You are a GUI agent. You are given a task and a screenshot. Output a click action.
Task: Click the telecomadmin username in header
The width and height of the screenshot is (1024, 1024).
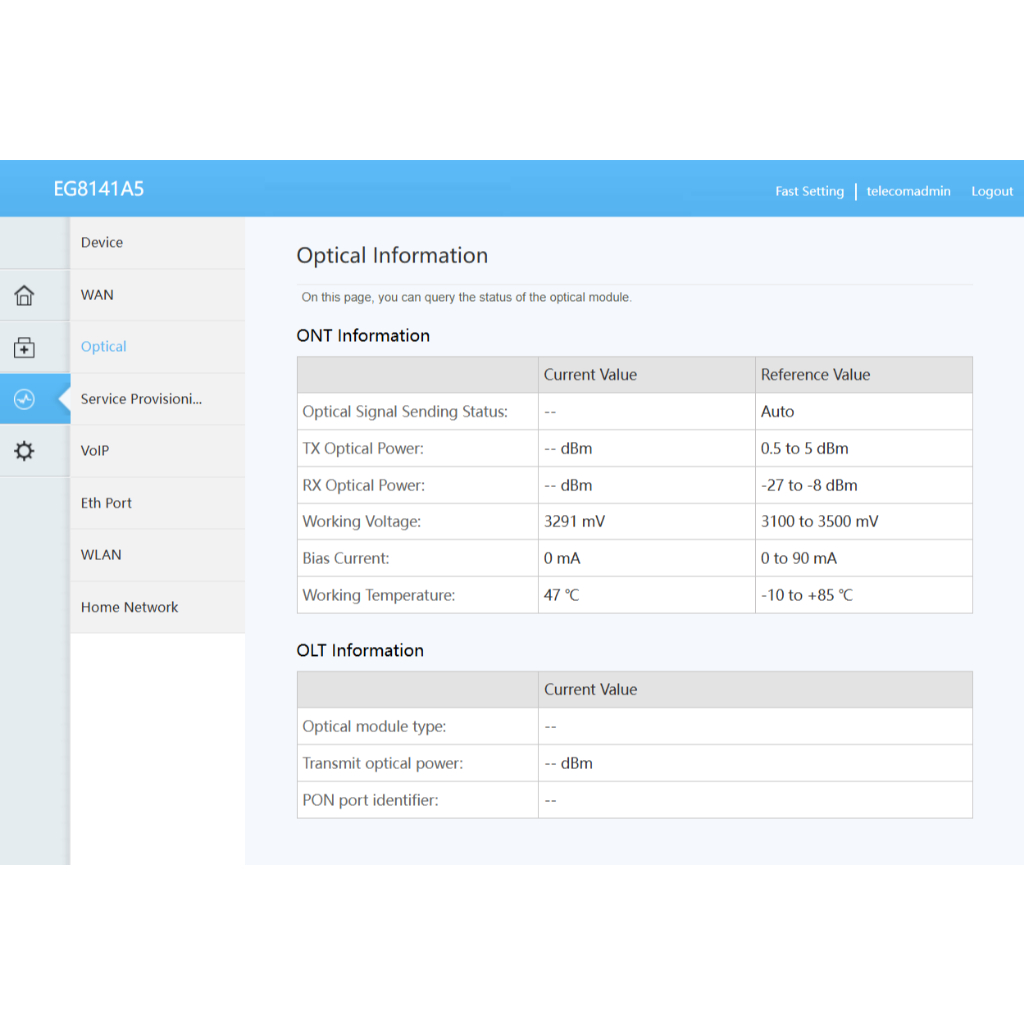click(908, 191)
